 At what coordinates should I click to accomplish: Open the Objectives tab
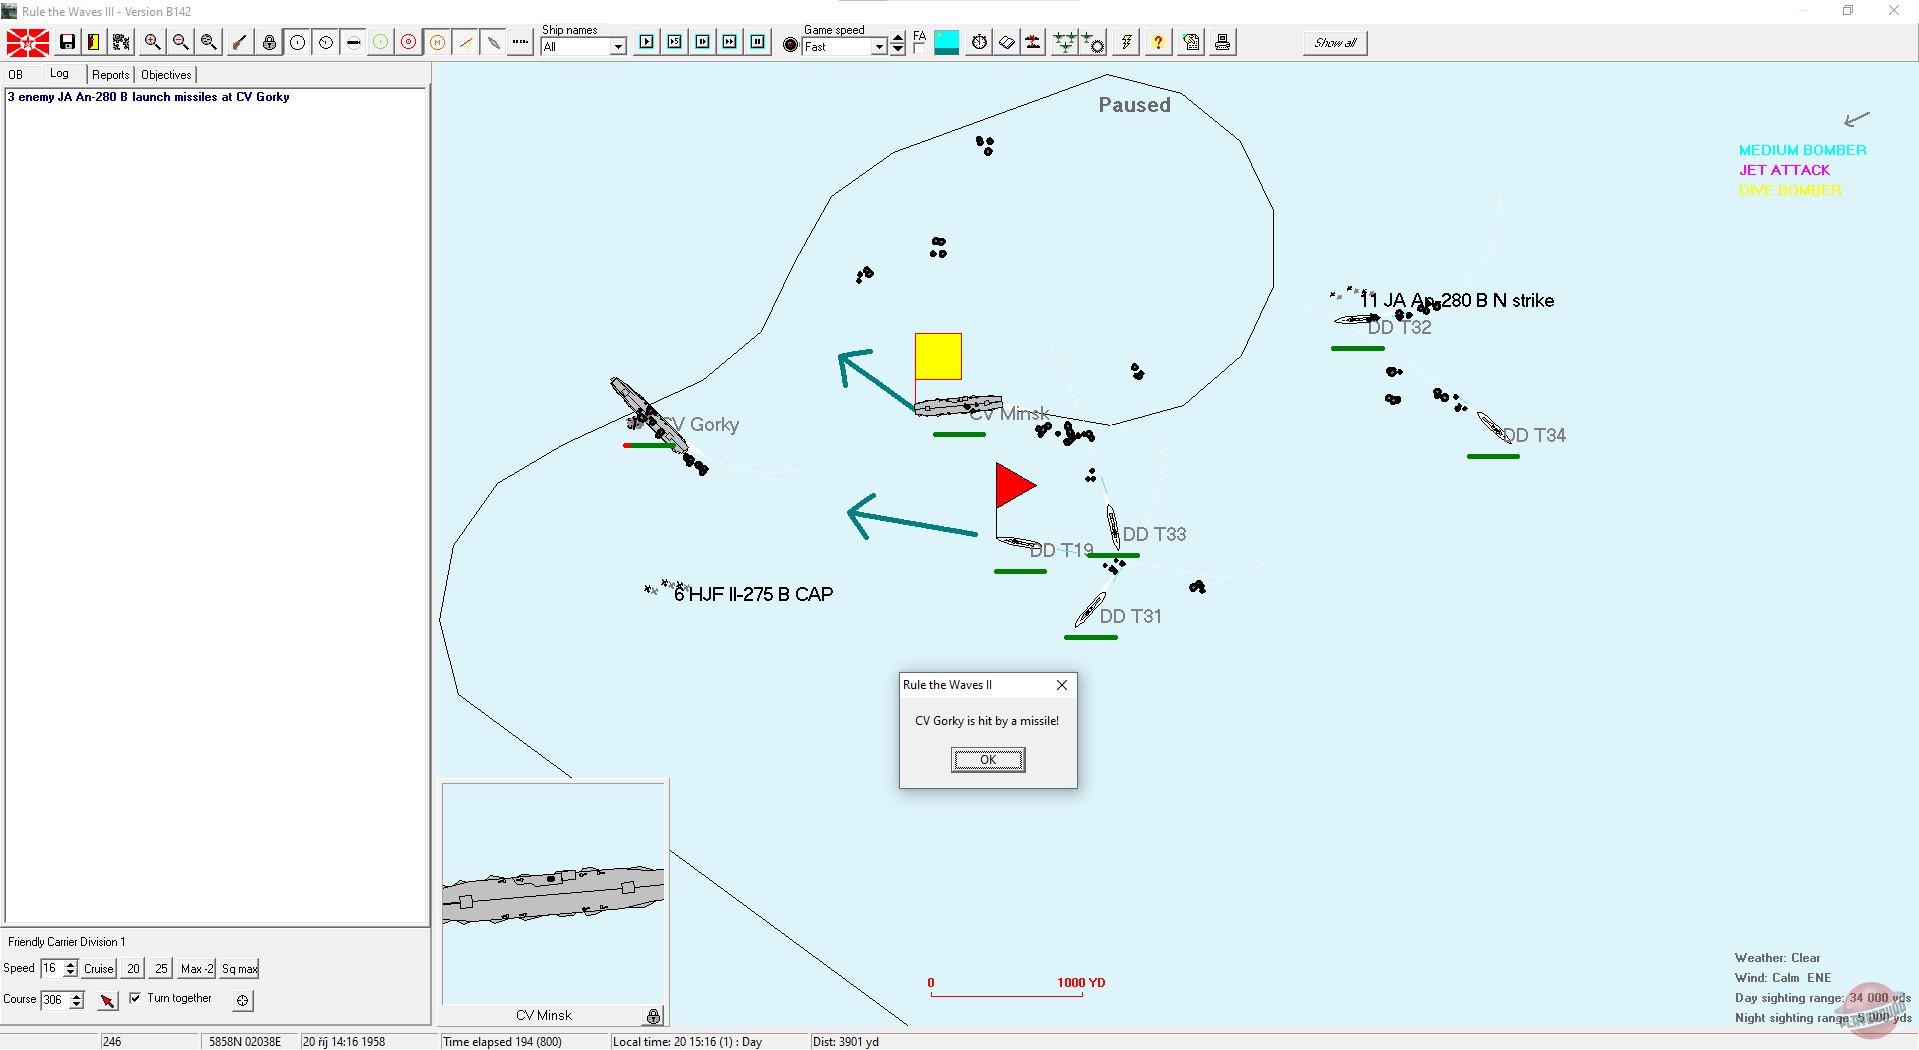pos(166,75)
